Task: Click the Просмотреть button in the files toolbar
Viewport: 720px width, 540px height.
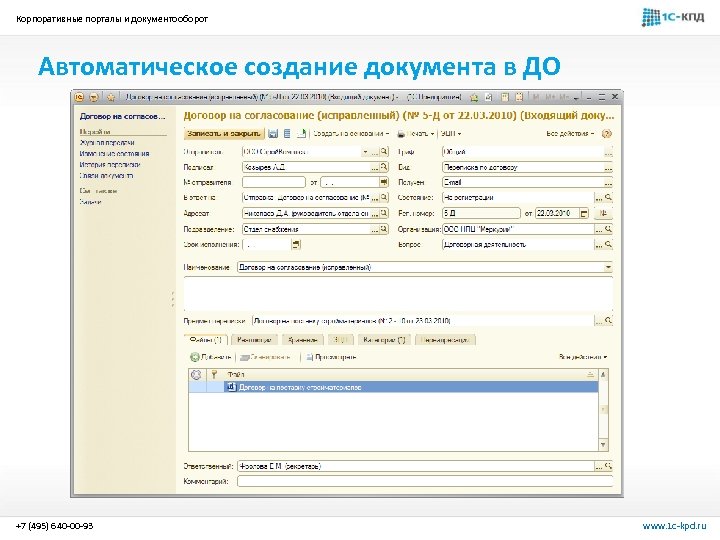Action: [x=332, y=357]
